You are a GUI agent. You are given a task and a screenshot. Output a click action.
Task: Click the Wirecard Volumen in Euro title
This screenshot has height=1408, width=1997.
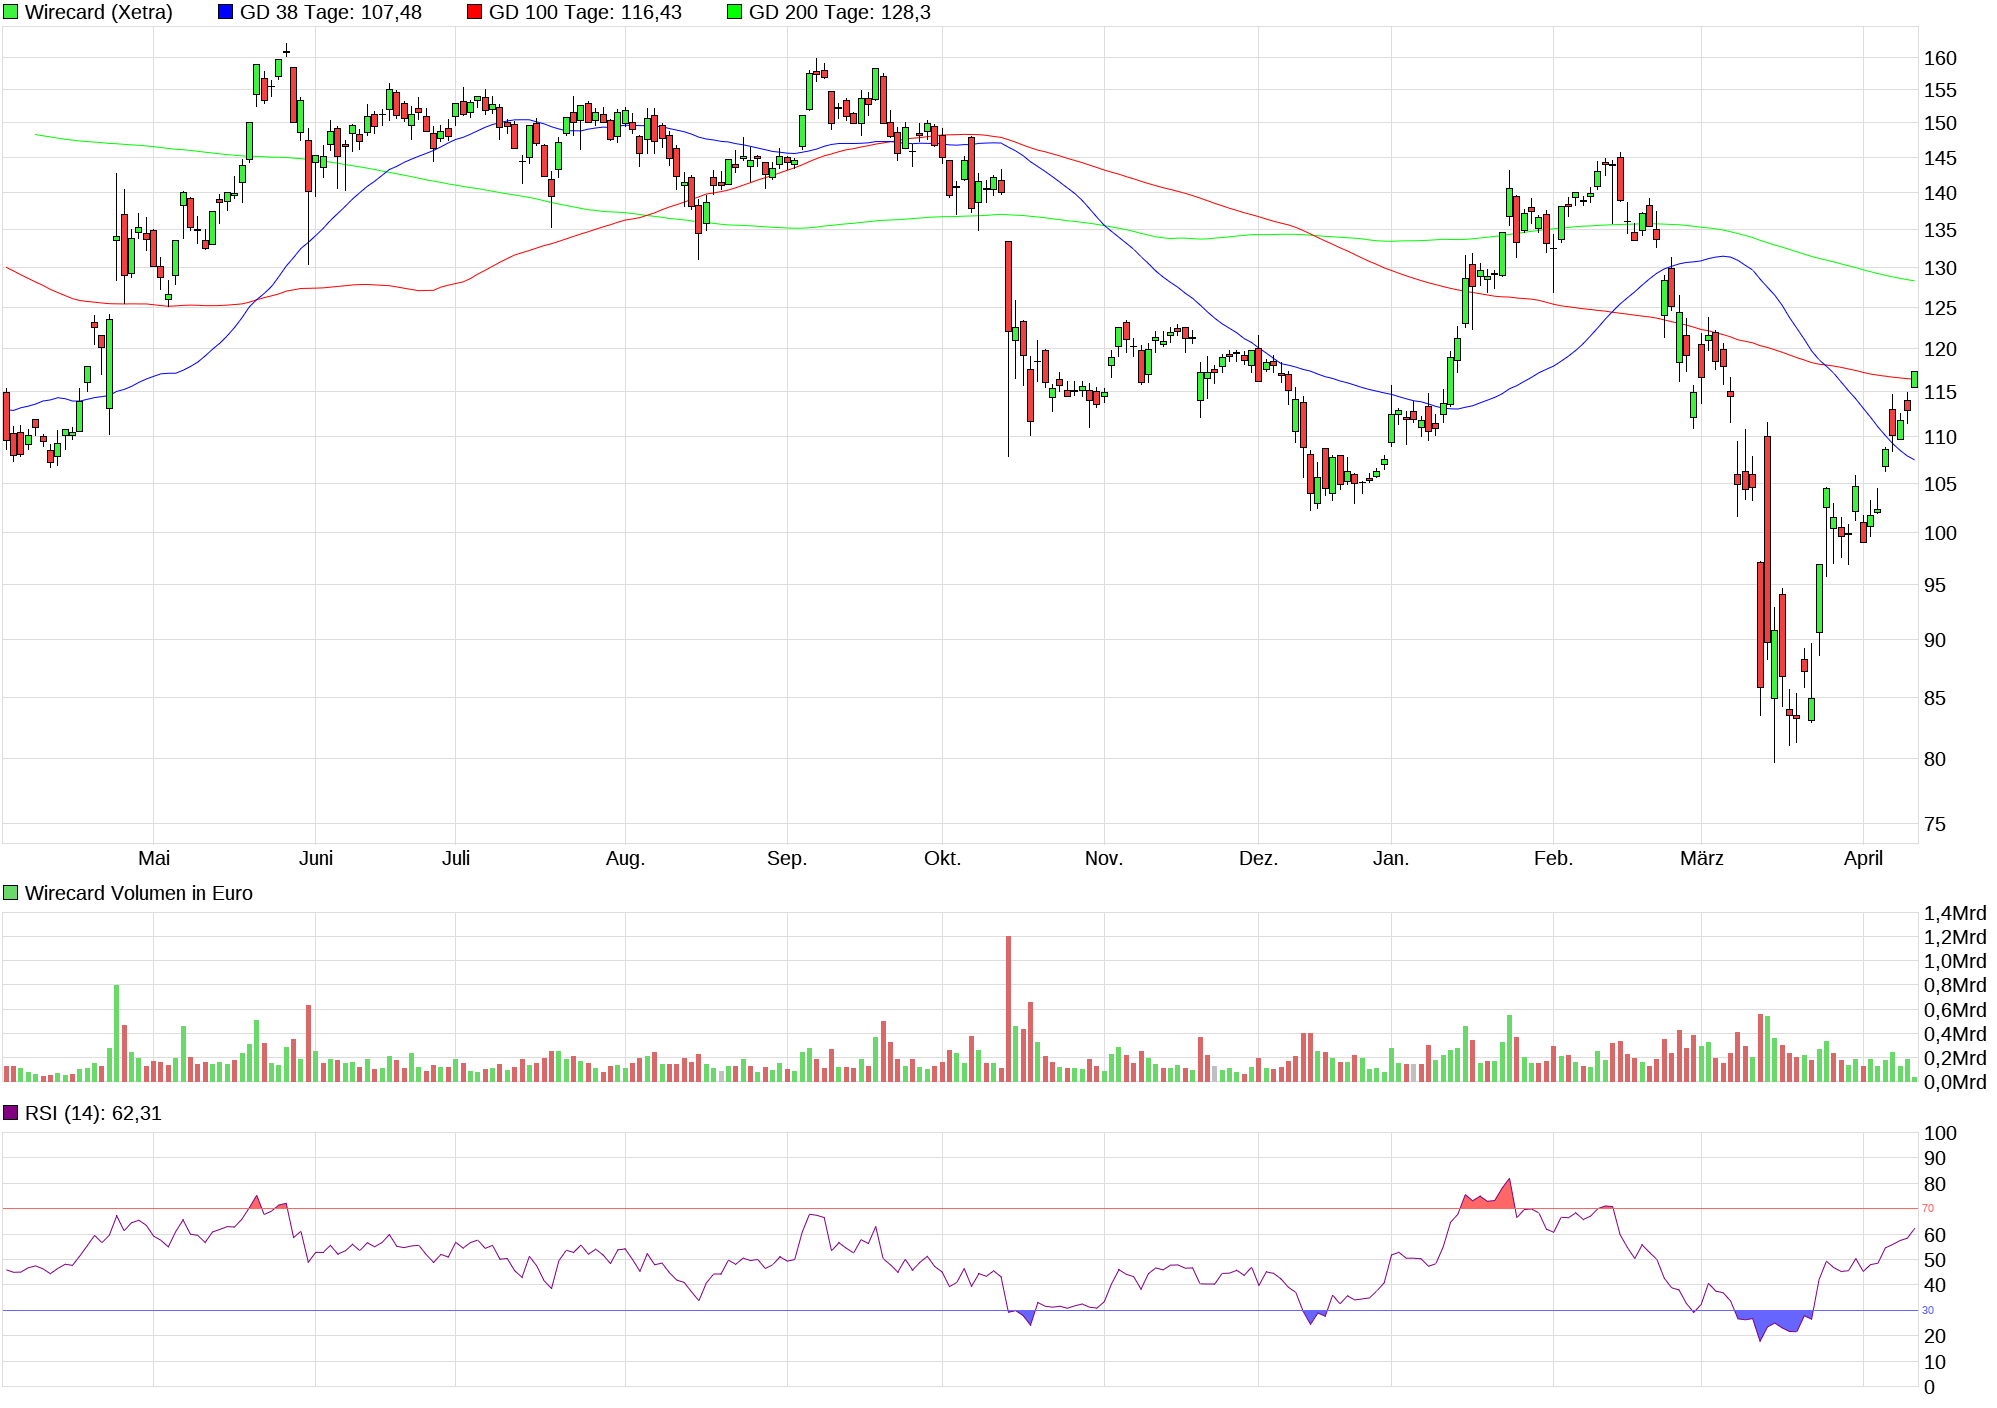[x=138, y=893]
